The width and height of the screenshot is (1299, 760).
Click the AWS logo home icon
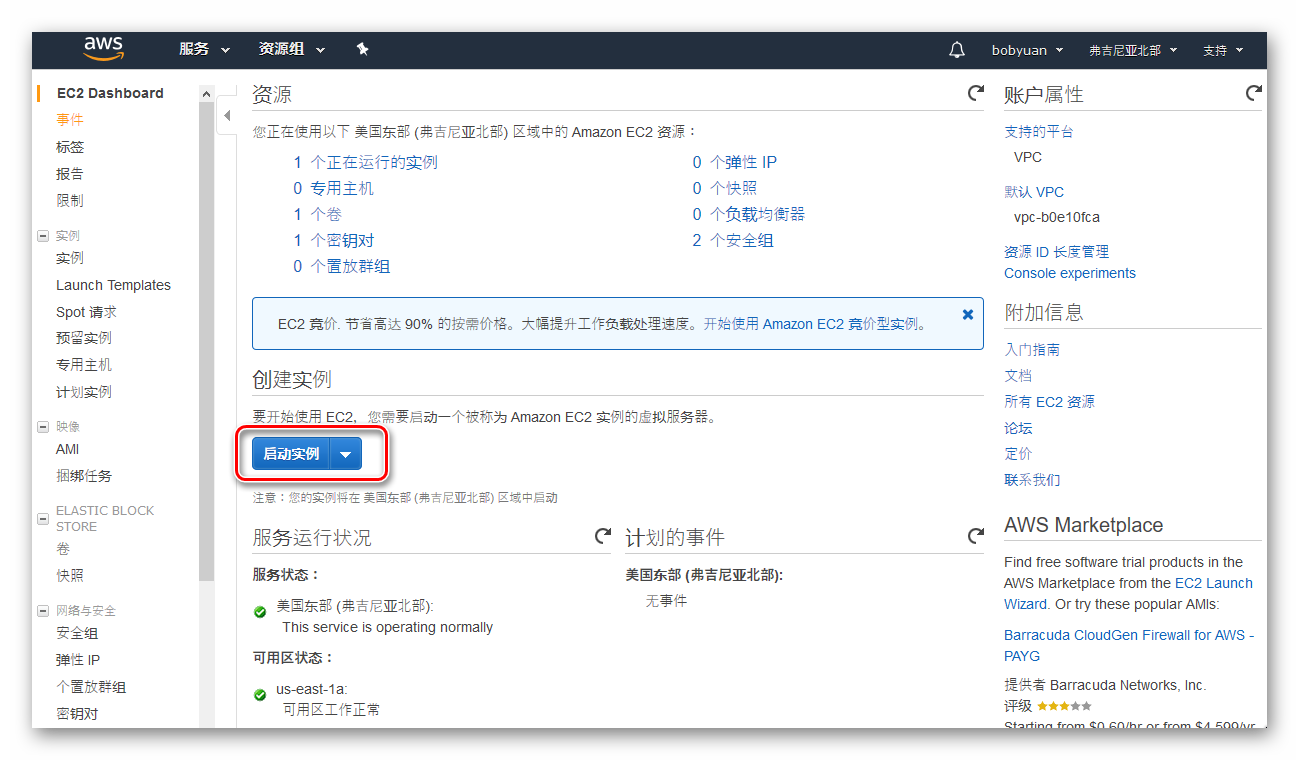(103, 48)
